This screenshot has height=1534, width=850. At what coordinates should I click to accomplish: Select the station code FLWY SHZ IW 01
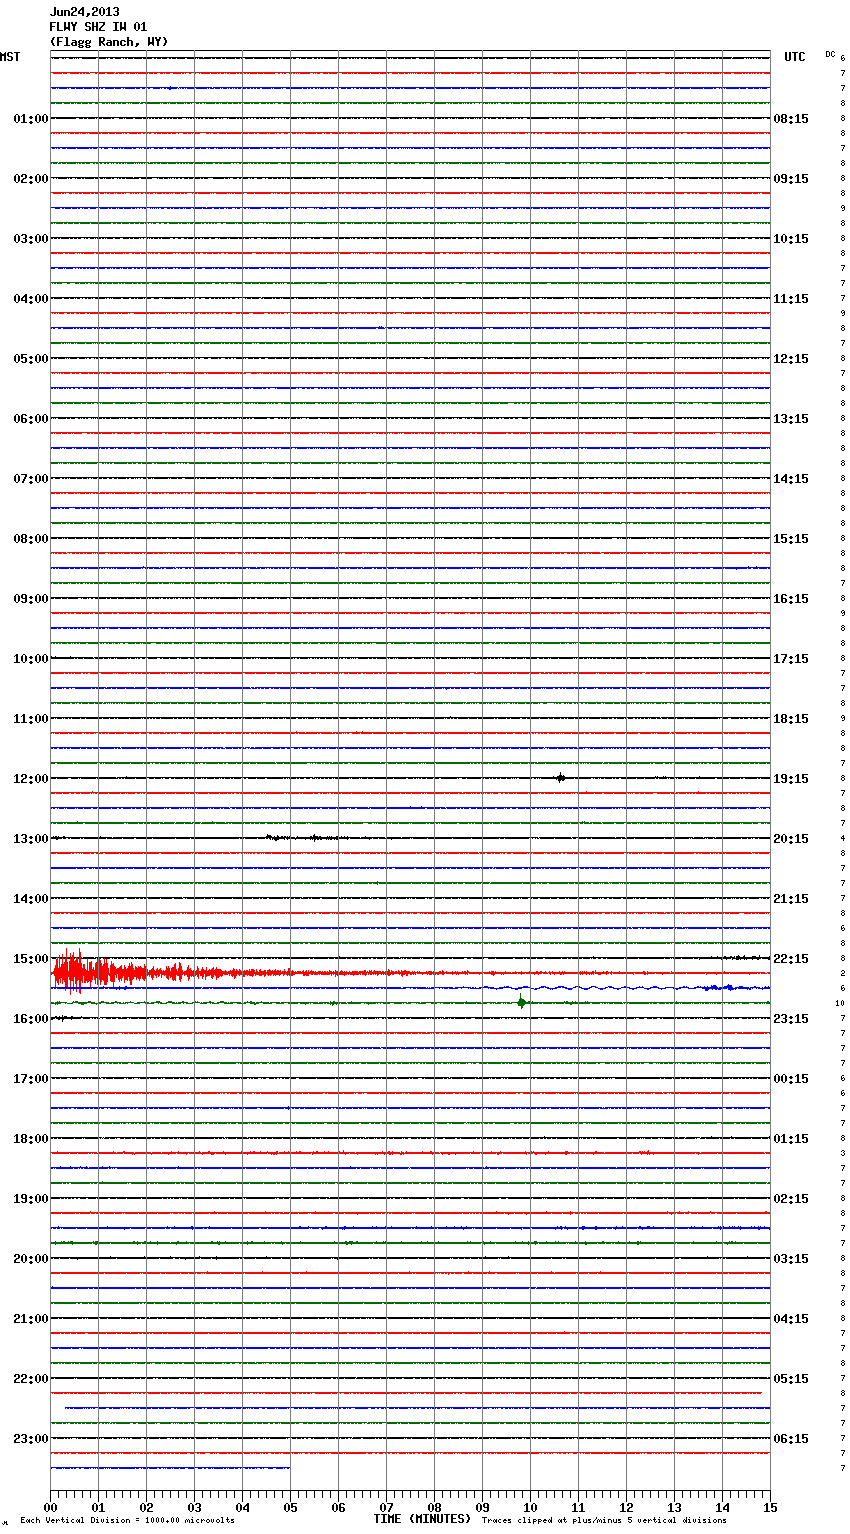(98, 27)
